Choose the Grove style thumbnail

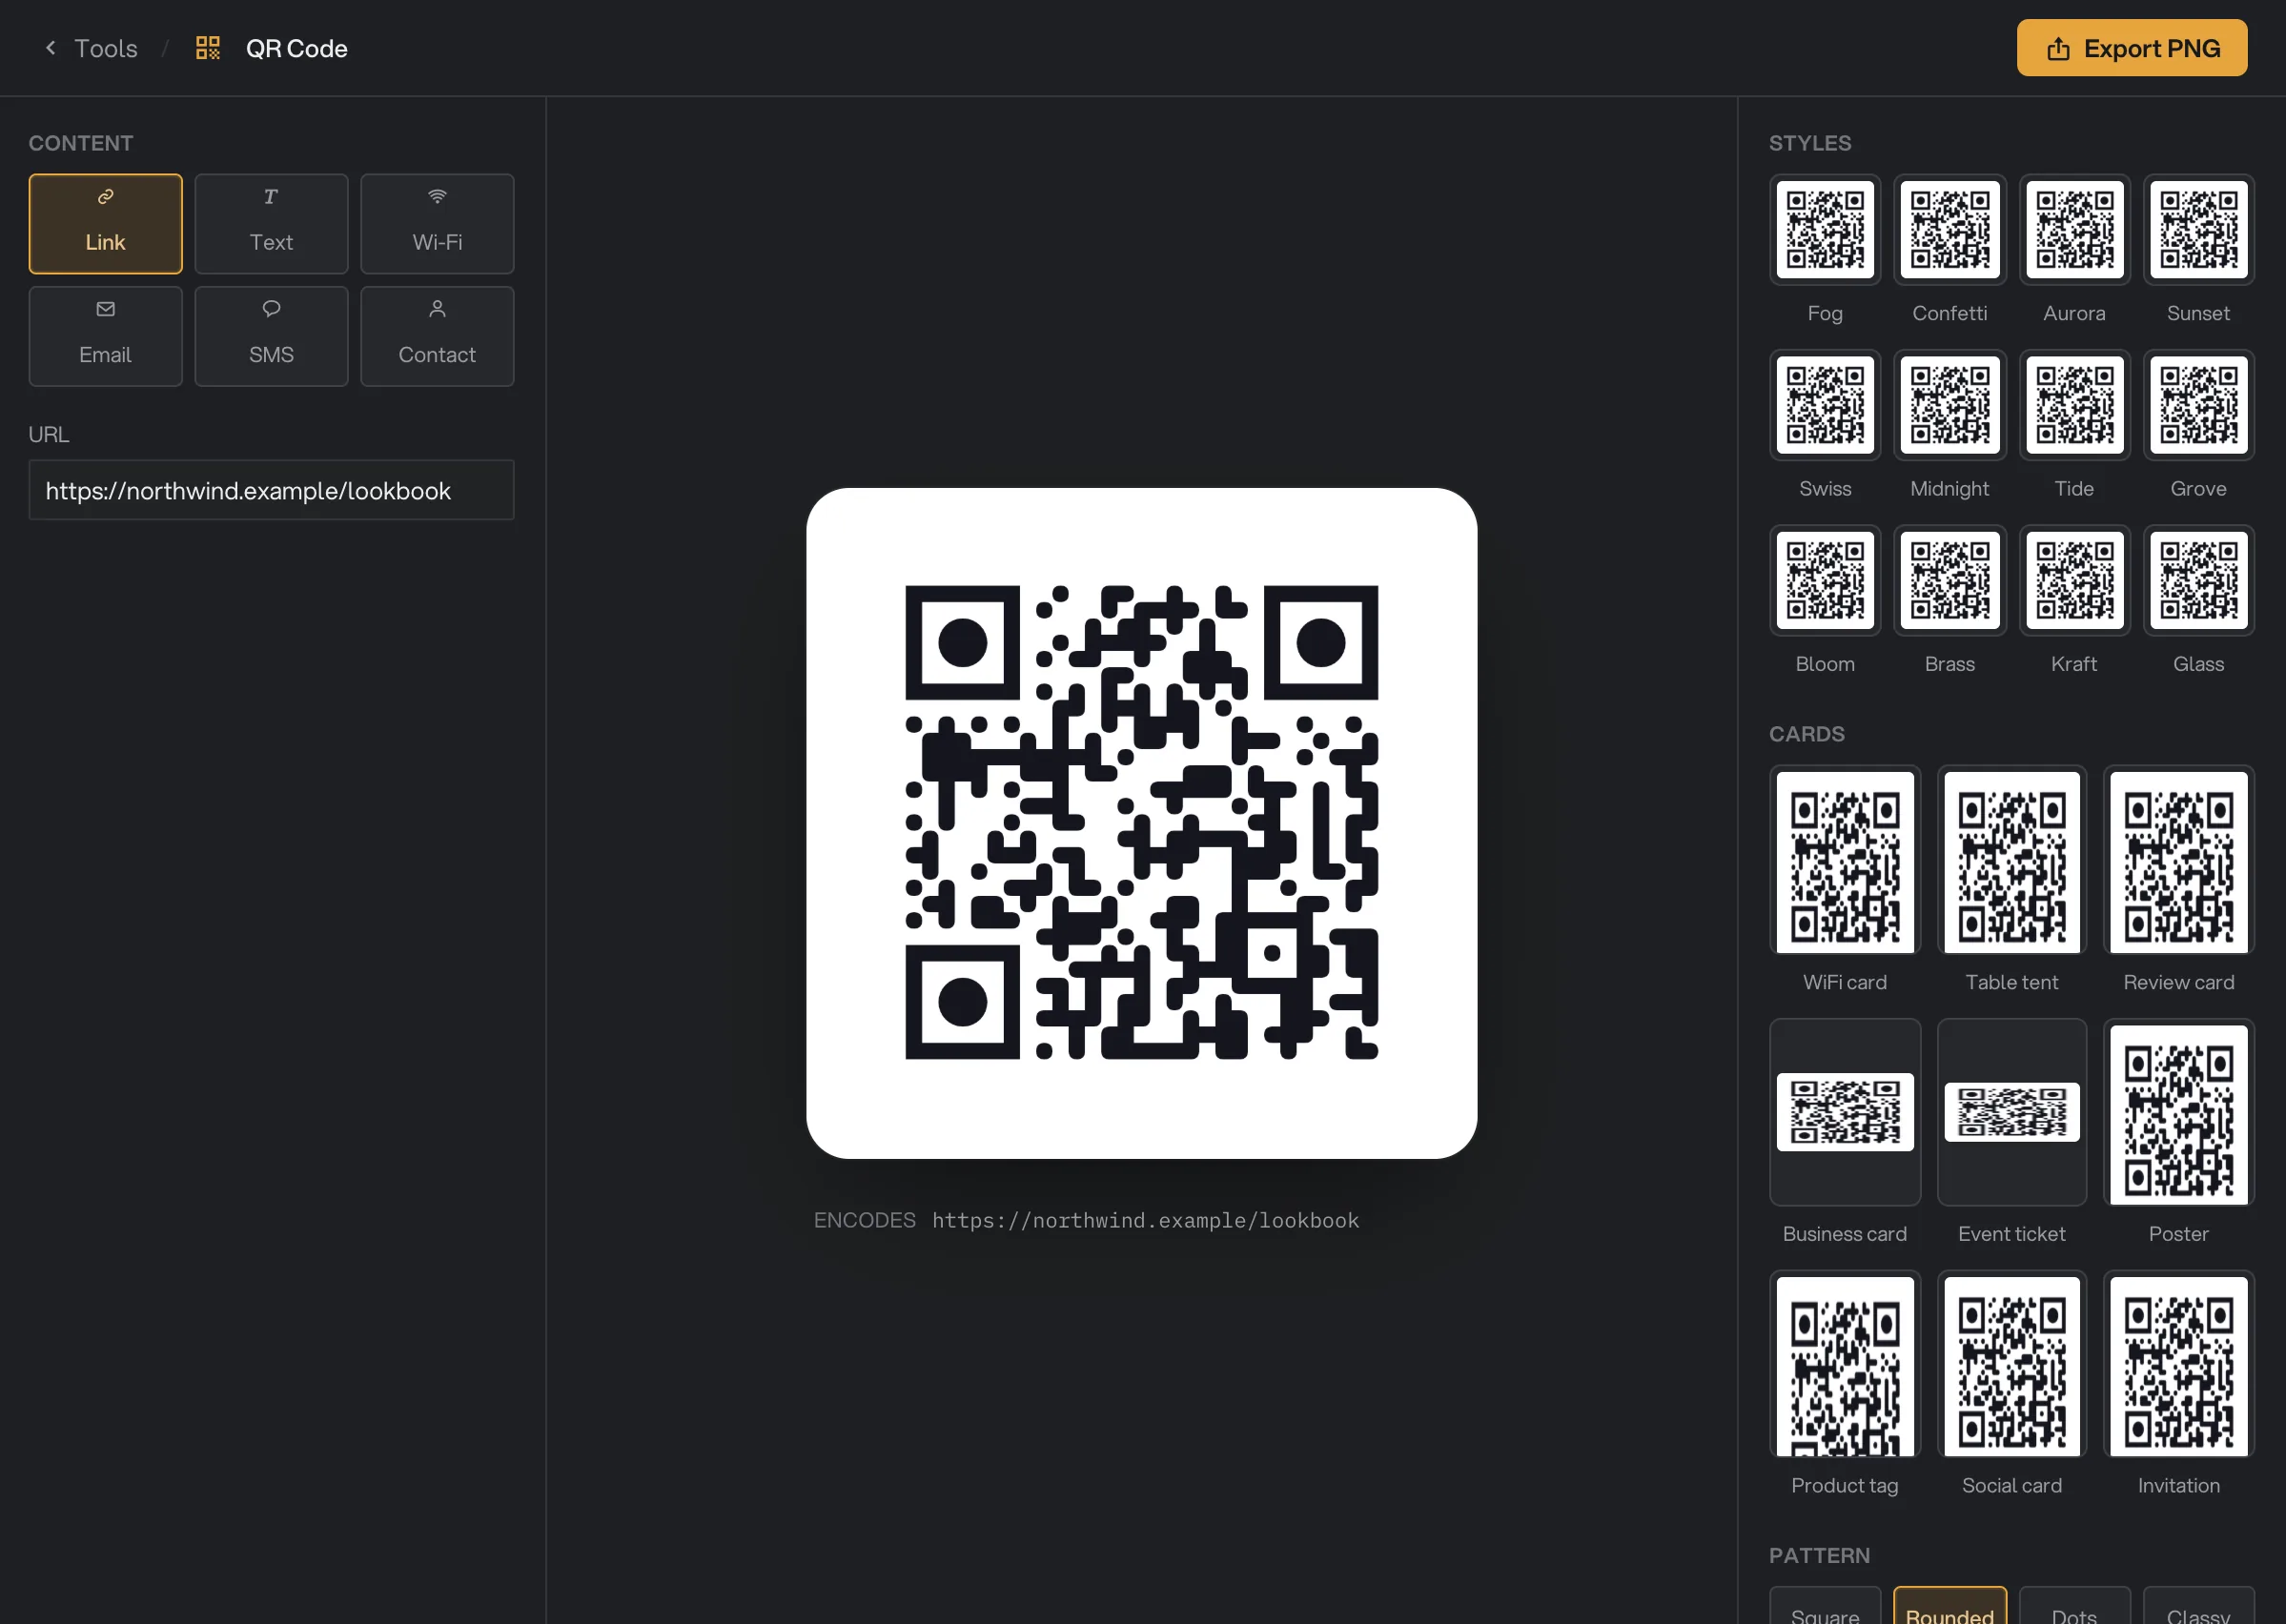[x=2198, y=405]
